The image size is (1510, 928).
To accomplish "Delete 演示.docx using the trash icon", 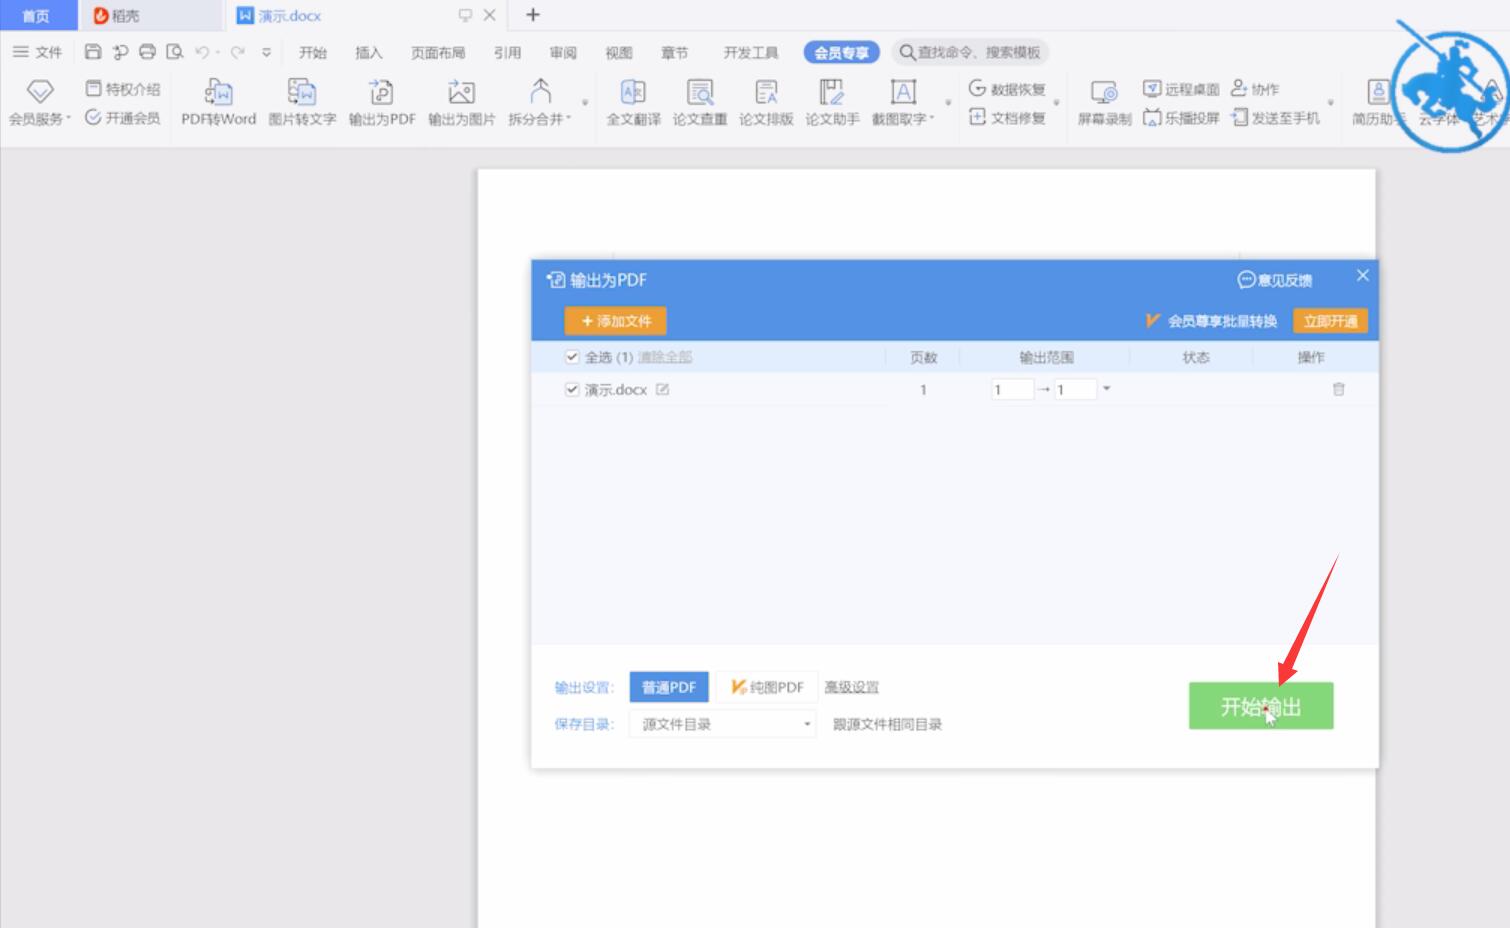I will [1338, 389].
